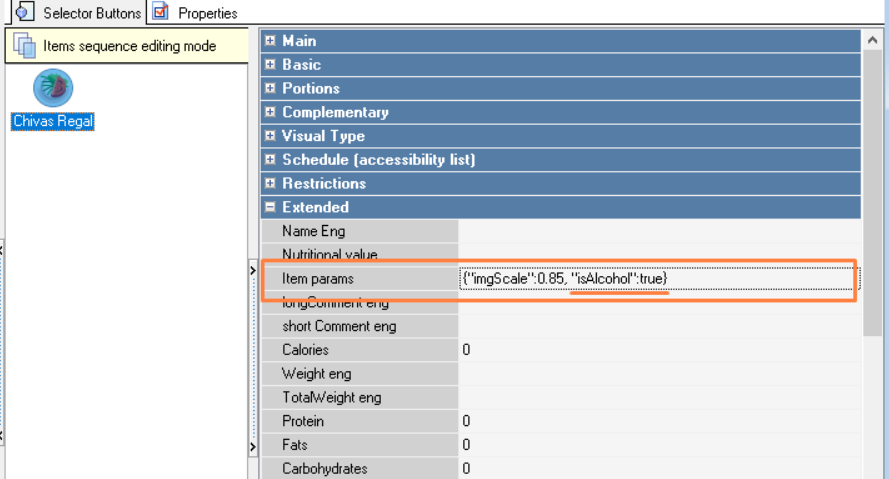Expand the Basic section

[x=270, y=65]
